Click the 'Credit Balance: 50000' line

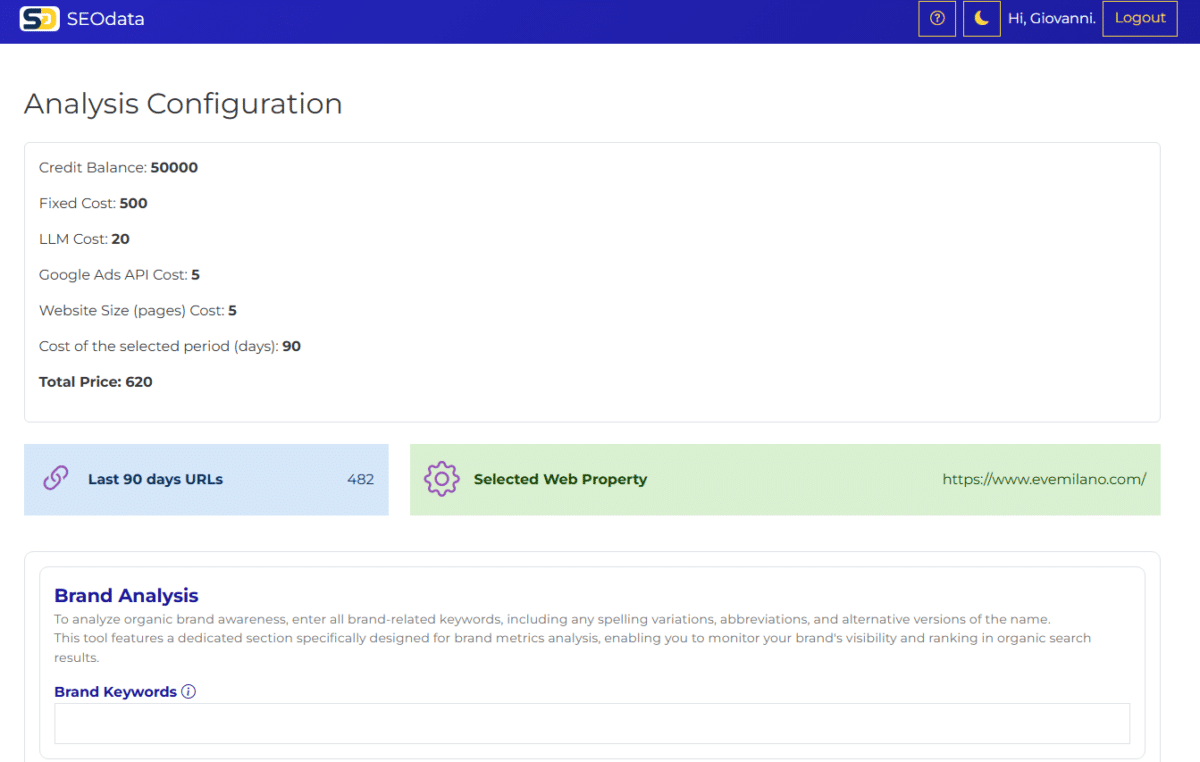[x=118, y=167]
